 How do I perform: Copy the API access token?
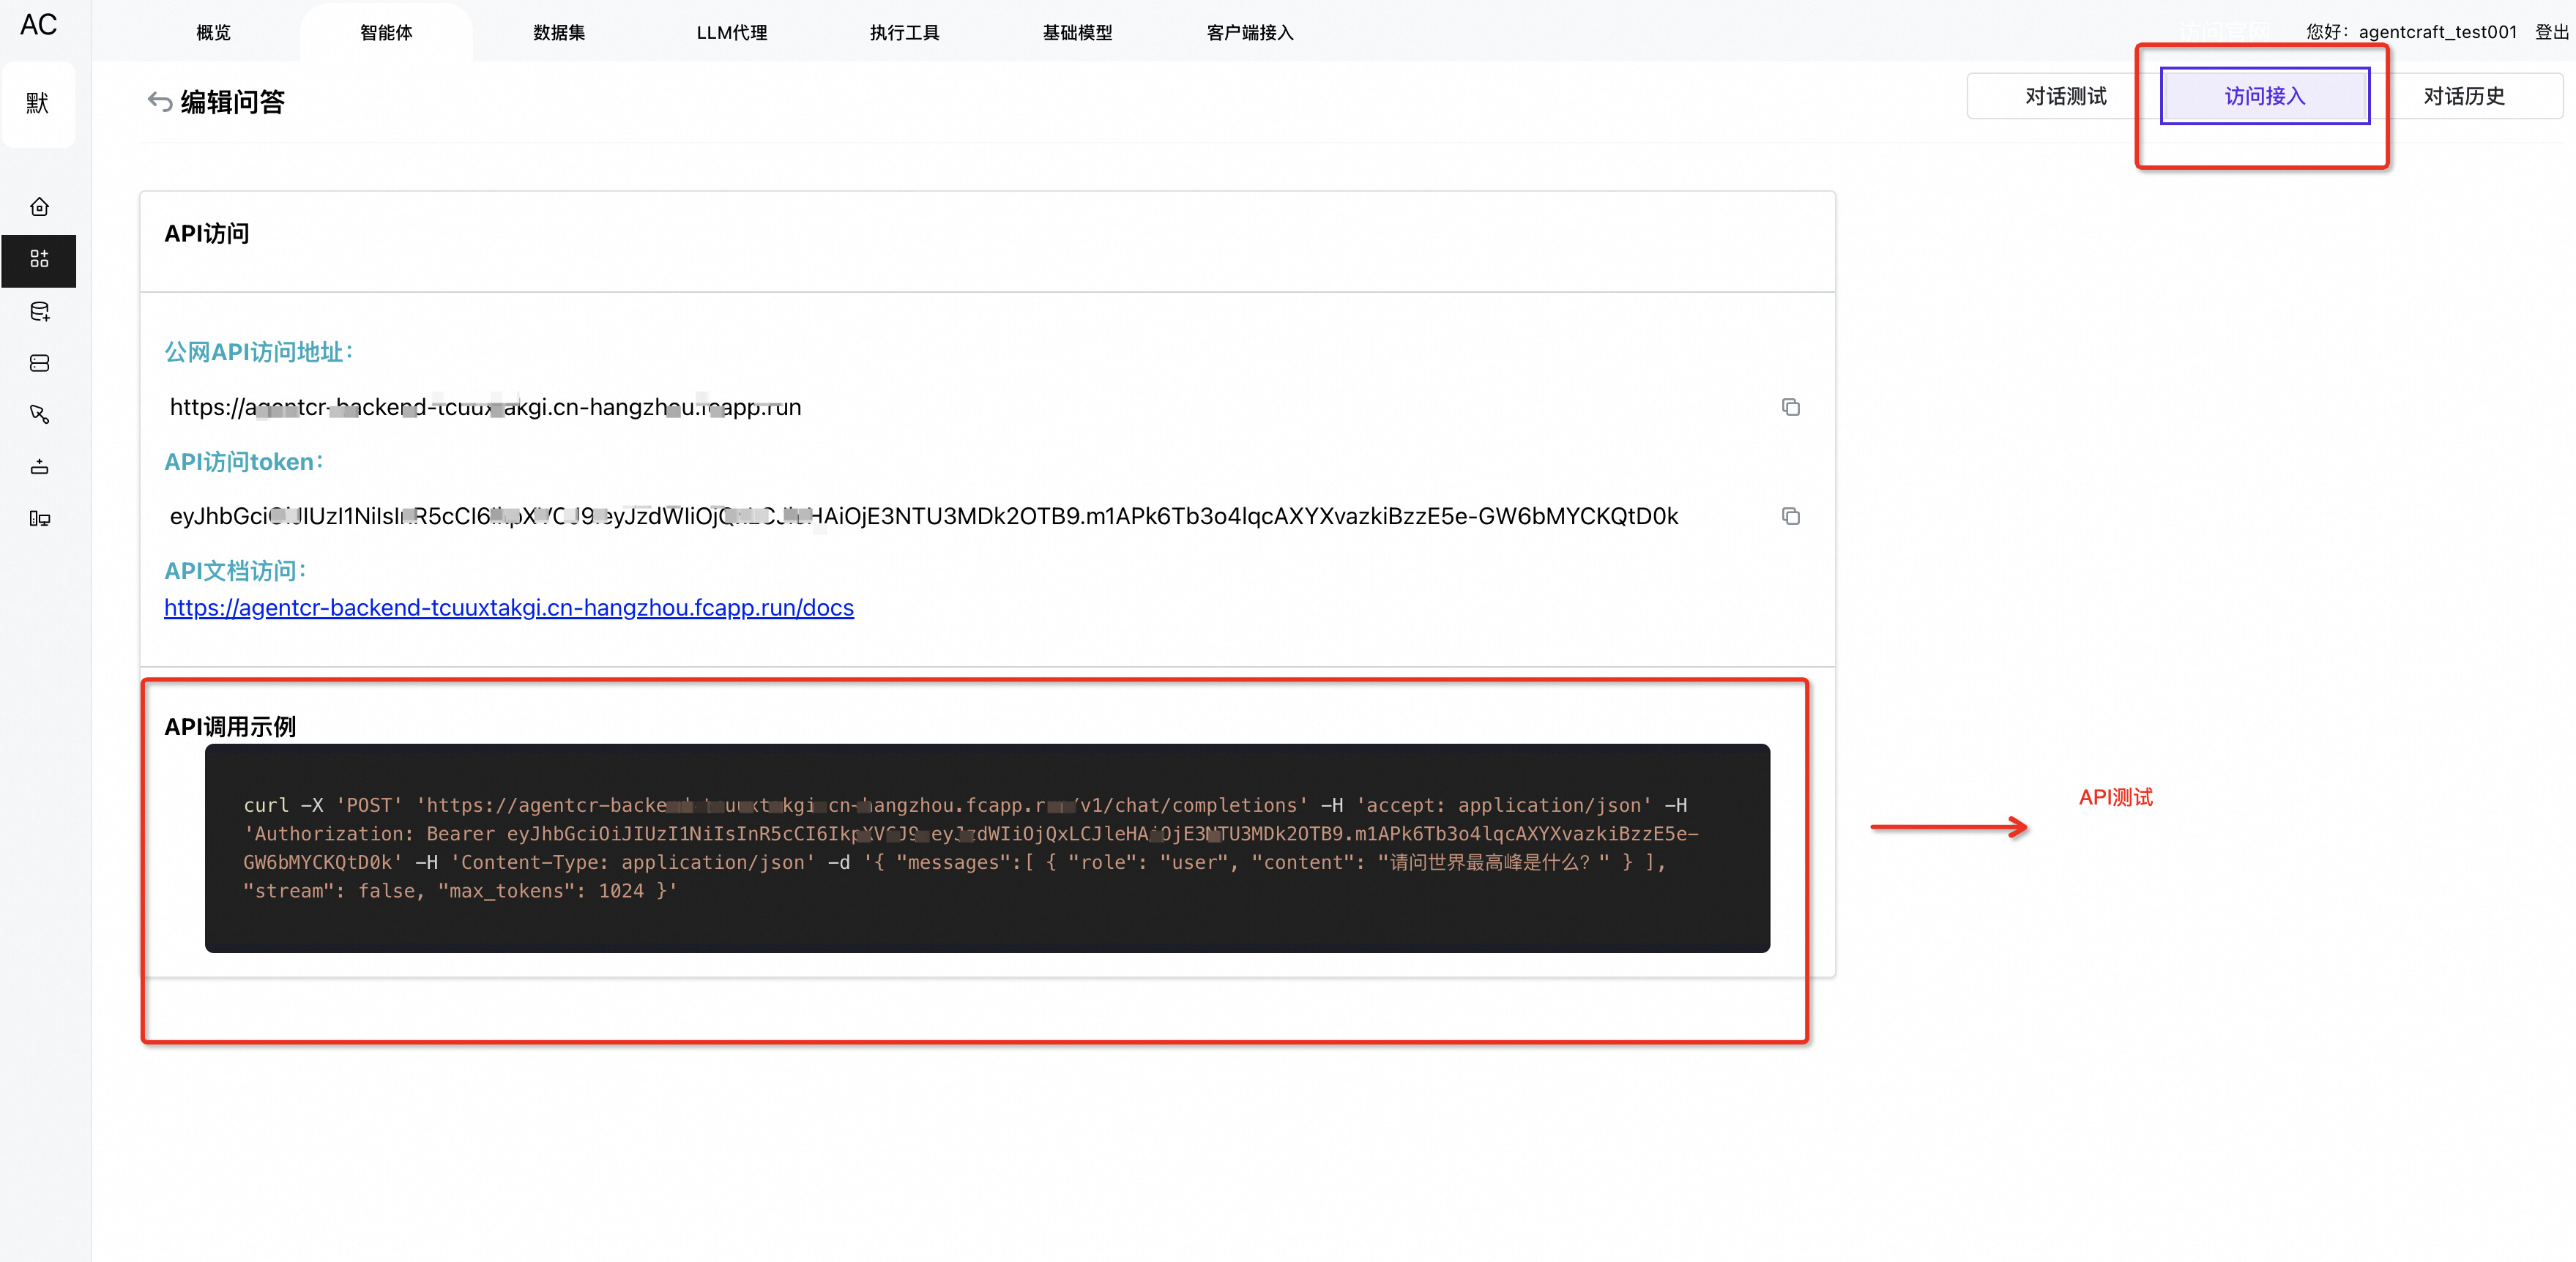click(x=1790, y=516)
